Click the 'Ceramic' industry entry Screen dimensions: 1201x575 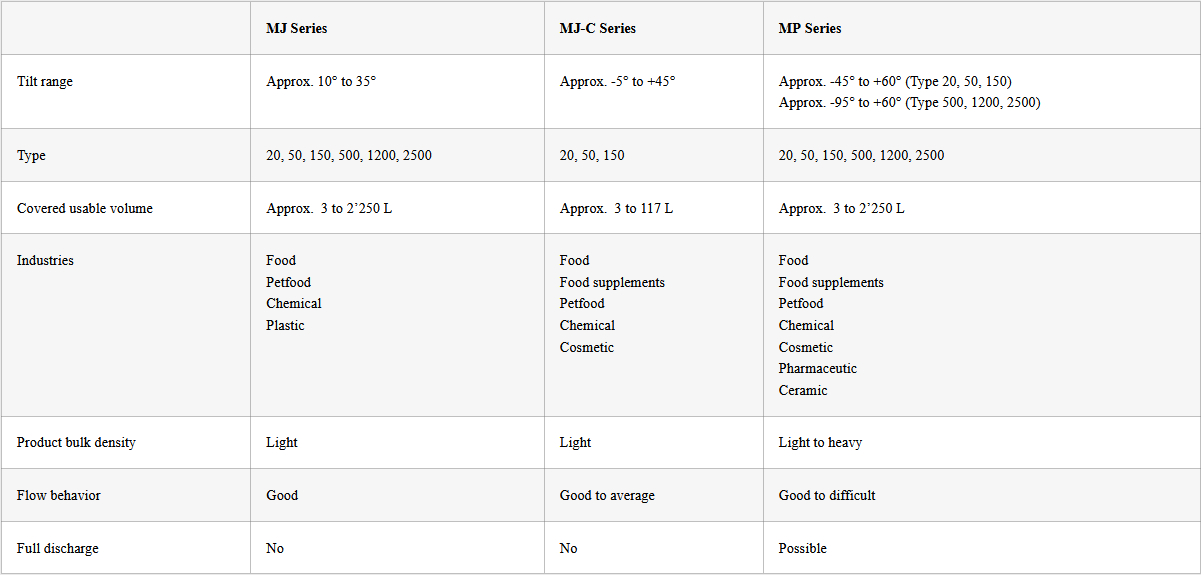[x=803, y=390]
